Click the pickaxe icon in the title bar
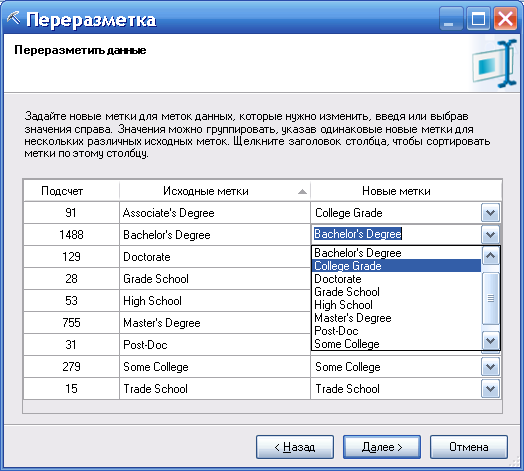Screen dimensions: 524x471 point(13,18)
